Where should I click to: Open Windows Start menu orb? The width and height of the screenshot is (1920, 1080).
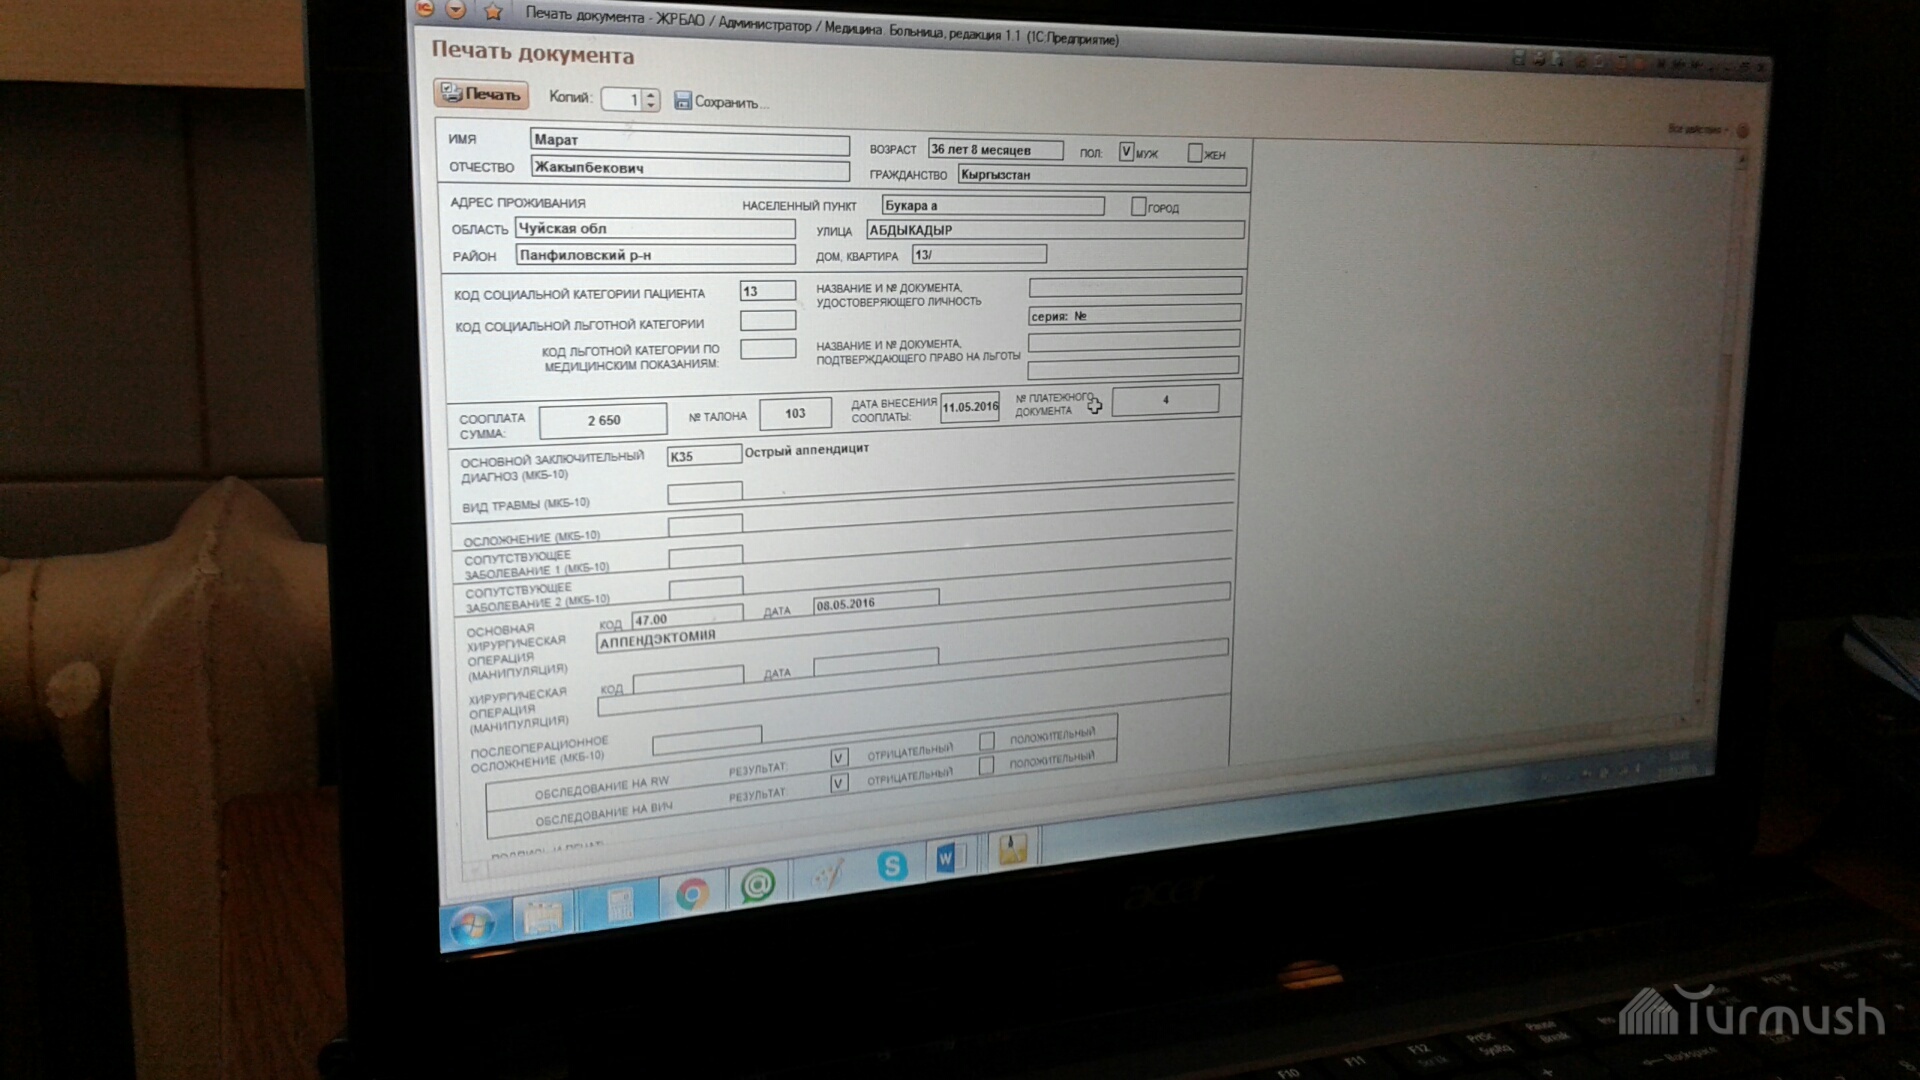tap(472, 924)
